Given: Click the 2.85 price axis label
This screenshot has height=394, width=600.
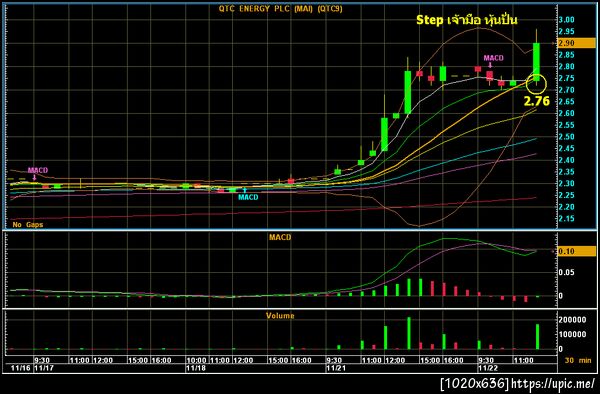Looking at the screenshot, I should [x=566, y=55].
